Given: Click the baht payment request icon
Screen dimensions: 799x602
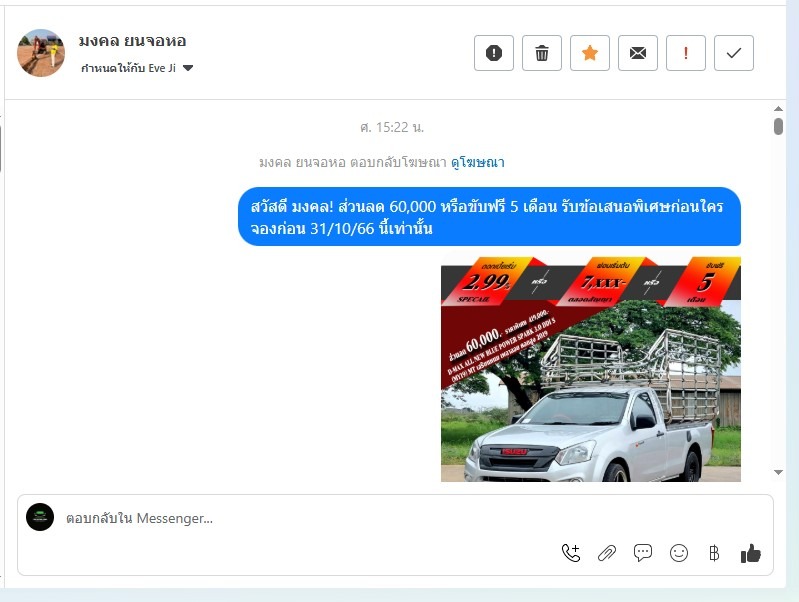Looking at the screenshot, I should point(714,553).
